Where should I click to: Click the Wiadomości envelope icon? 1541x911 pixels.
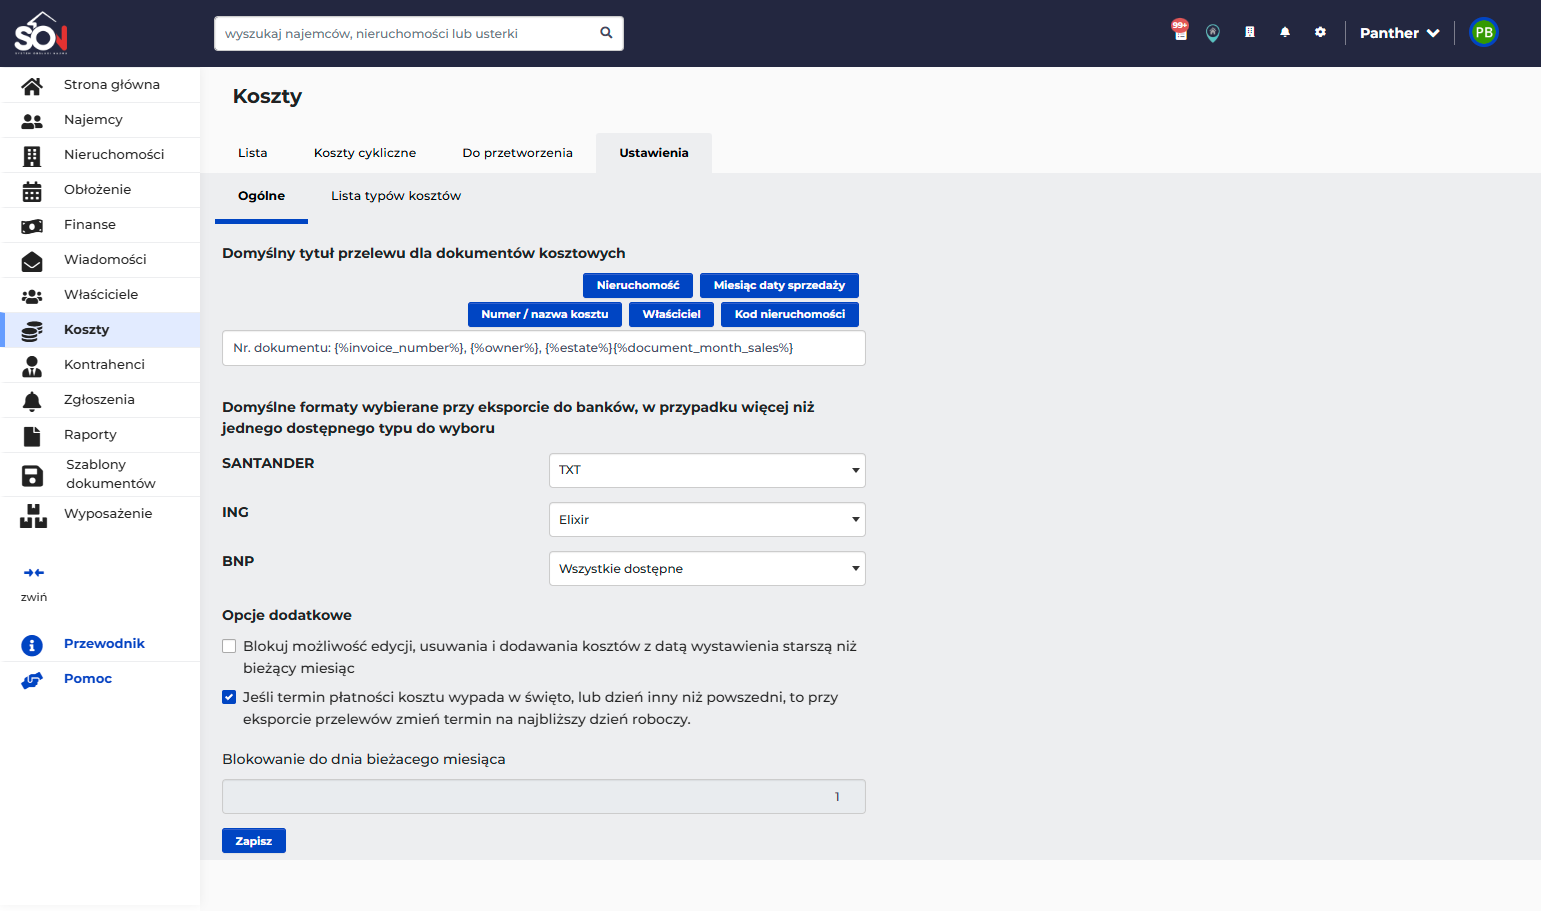click(32, 261)
